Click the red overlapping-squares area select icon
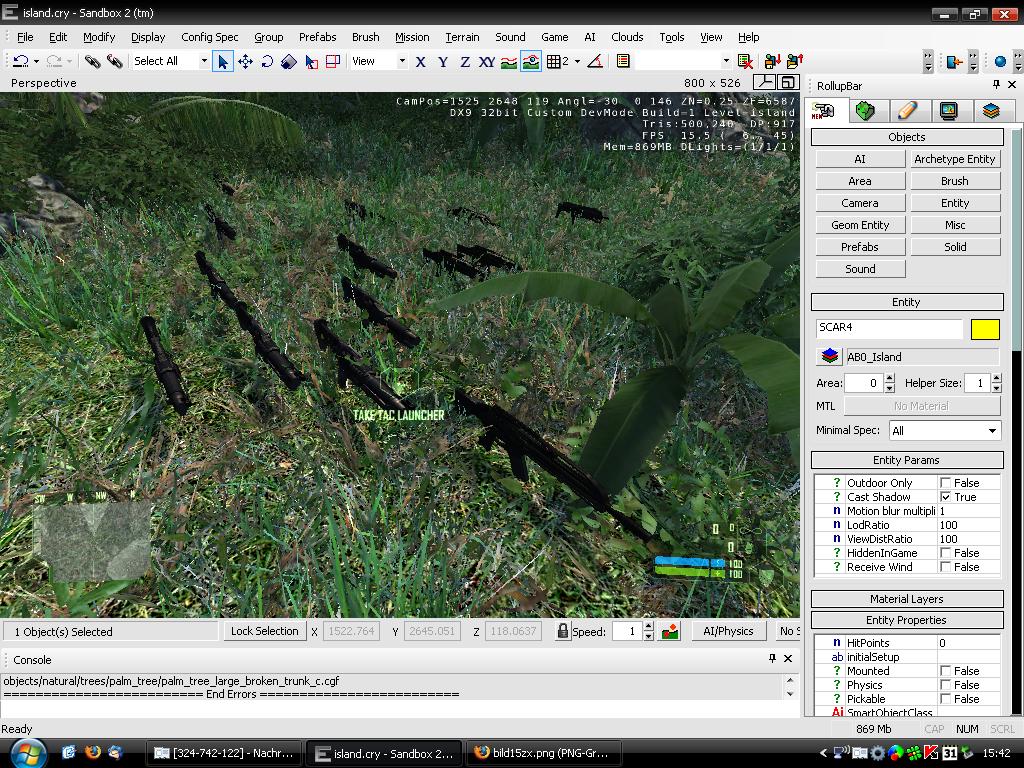1024x768 pixels. tap(333, 61)
